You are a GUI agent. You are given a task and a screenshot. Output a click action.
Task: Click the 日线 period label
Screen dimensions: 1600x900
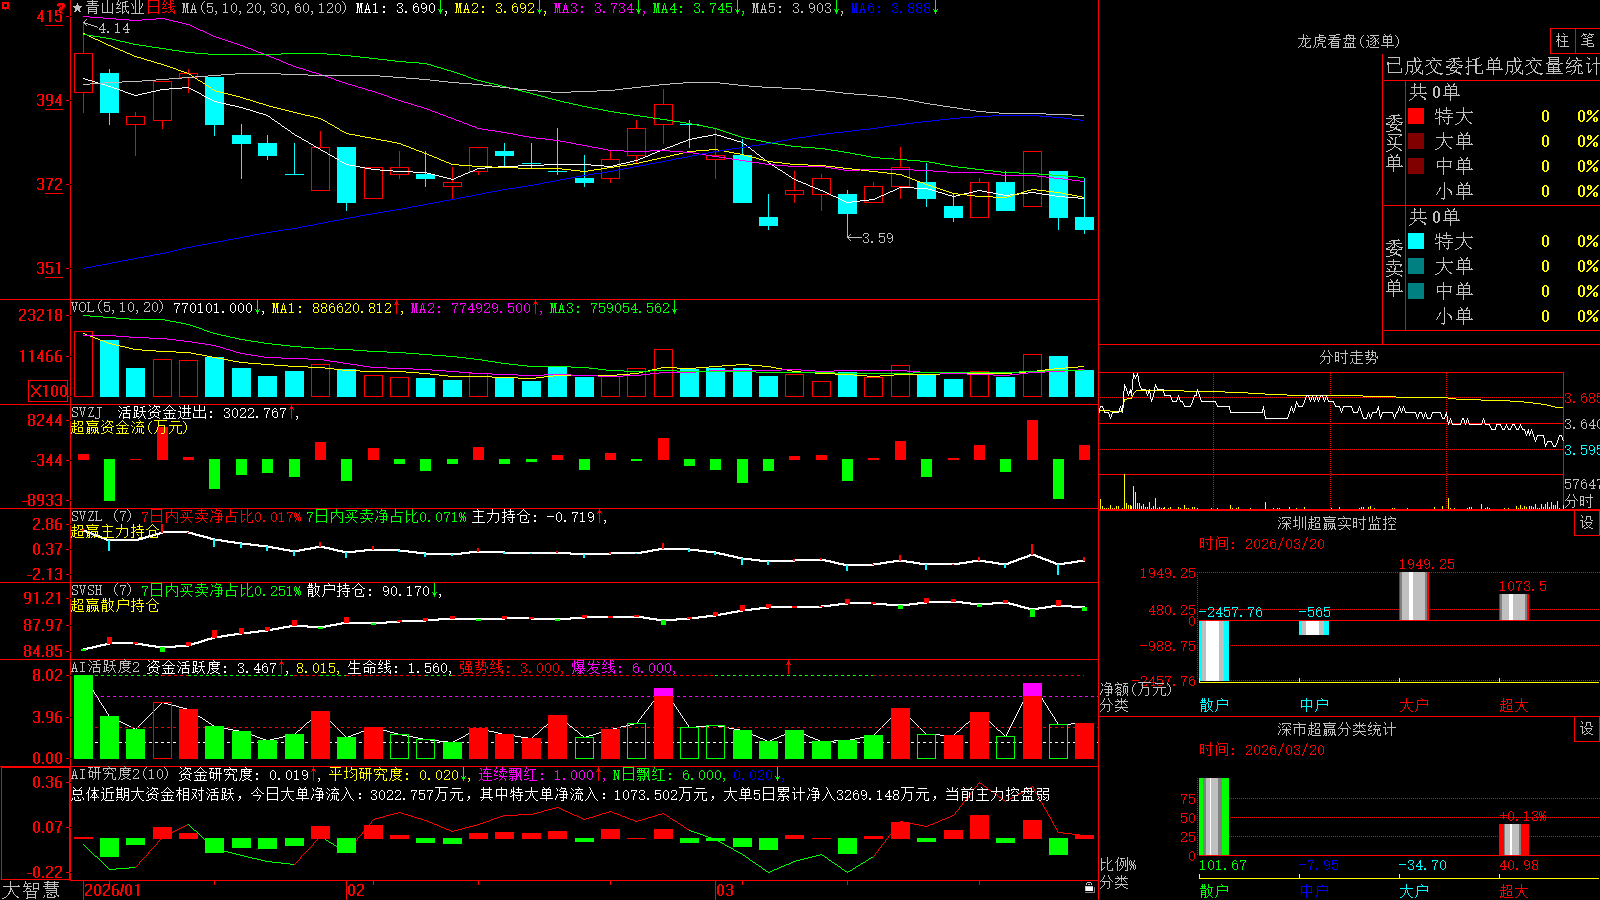pyautogui.click(x=161, y=8)
